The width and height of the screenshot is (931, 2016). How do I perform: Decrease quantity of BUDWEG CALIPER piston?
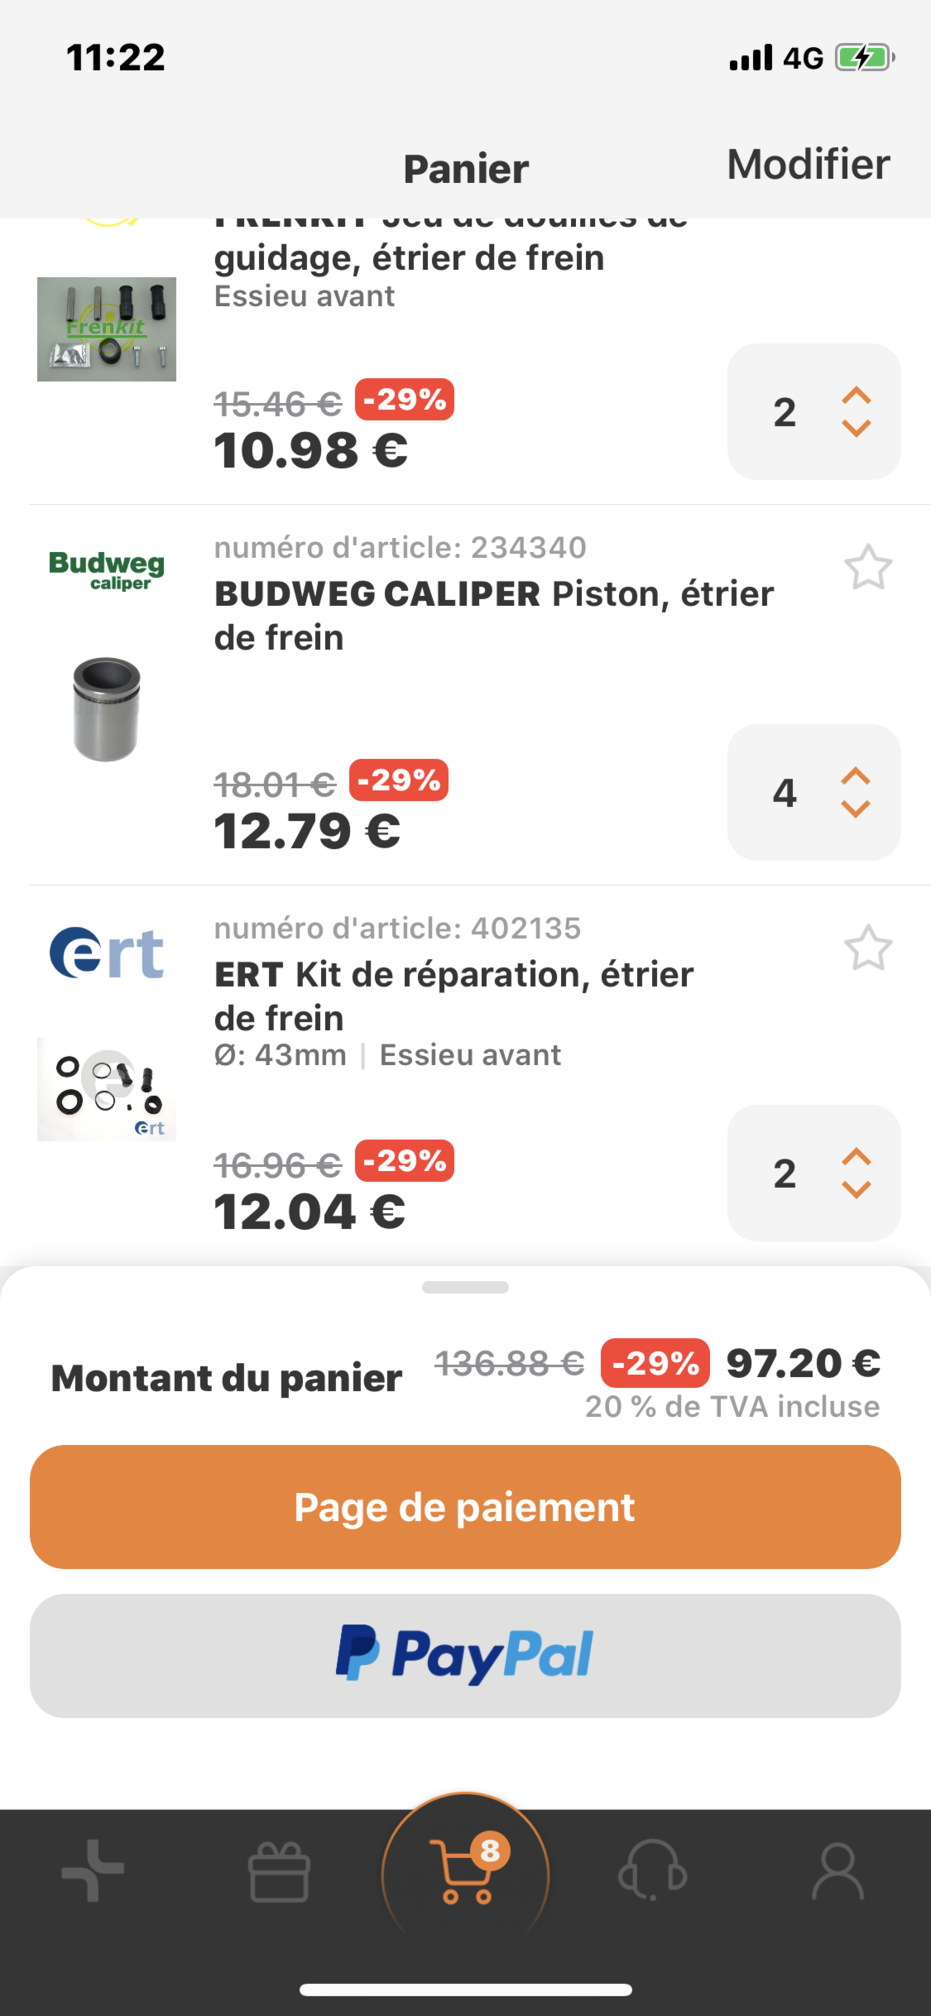point(856,809)
